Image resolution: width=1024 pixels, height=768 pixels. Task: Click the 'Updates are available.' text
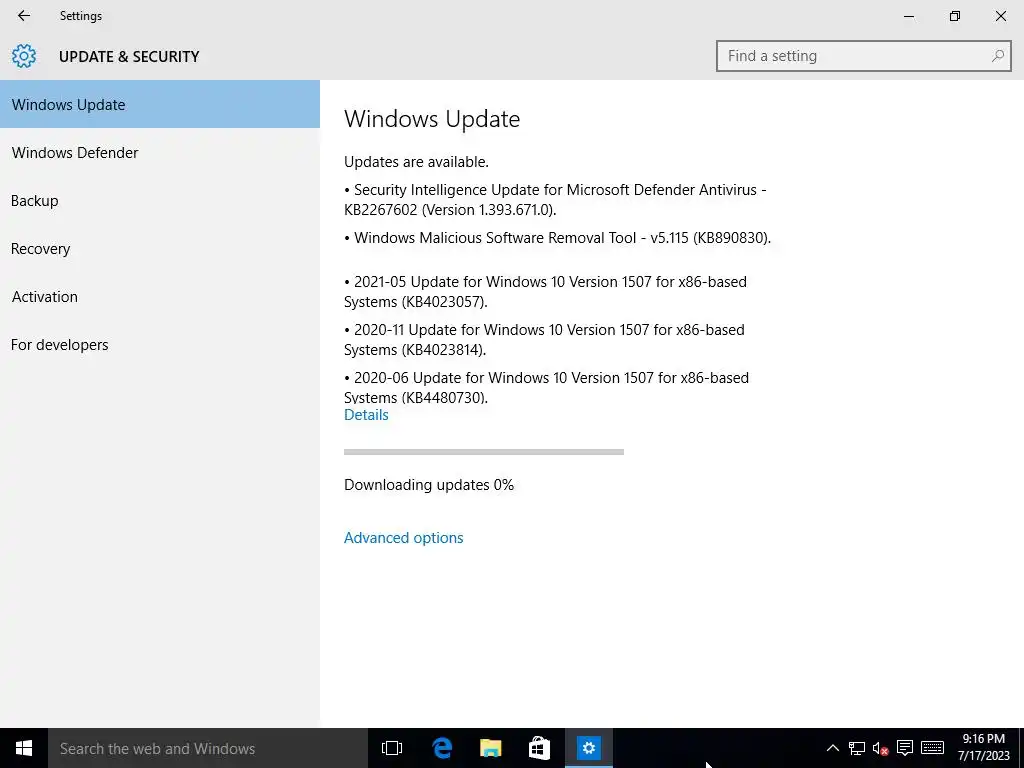(416, 161)
